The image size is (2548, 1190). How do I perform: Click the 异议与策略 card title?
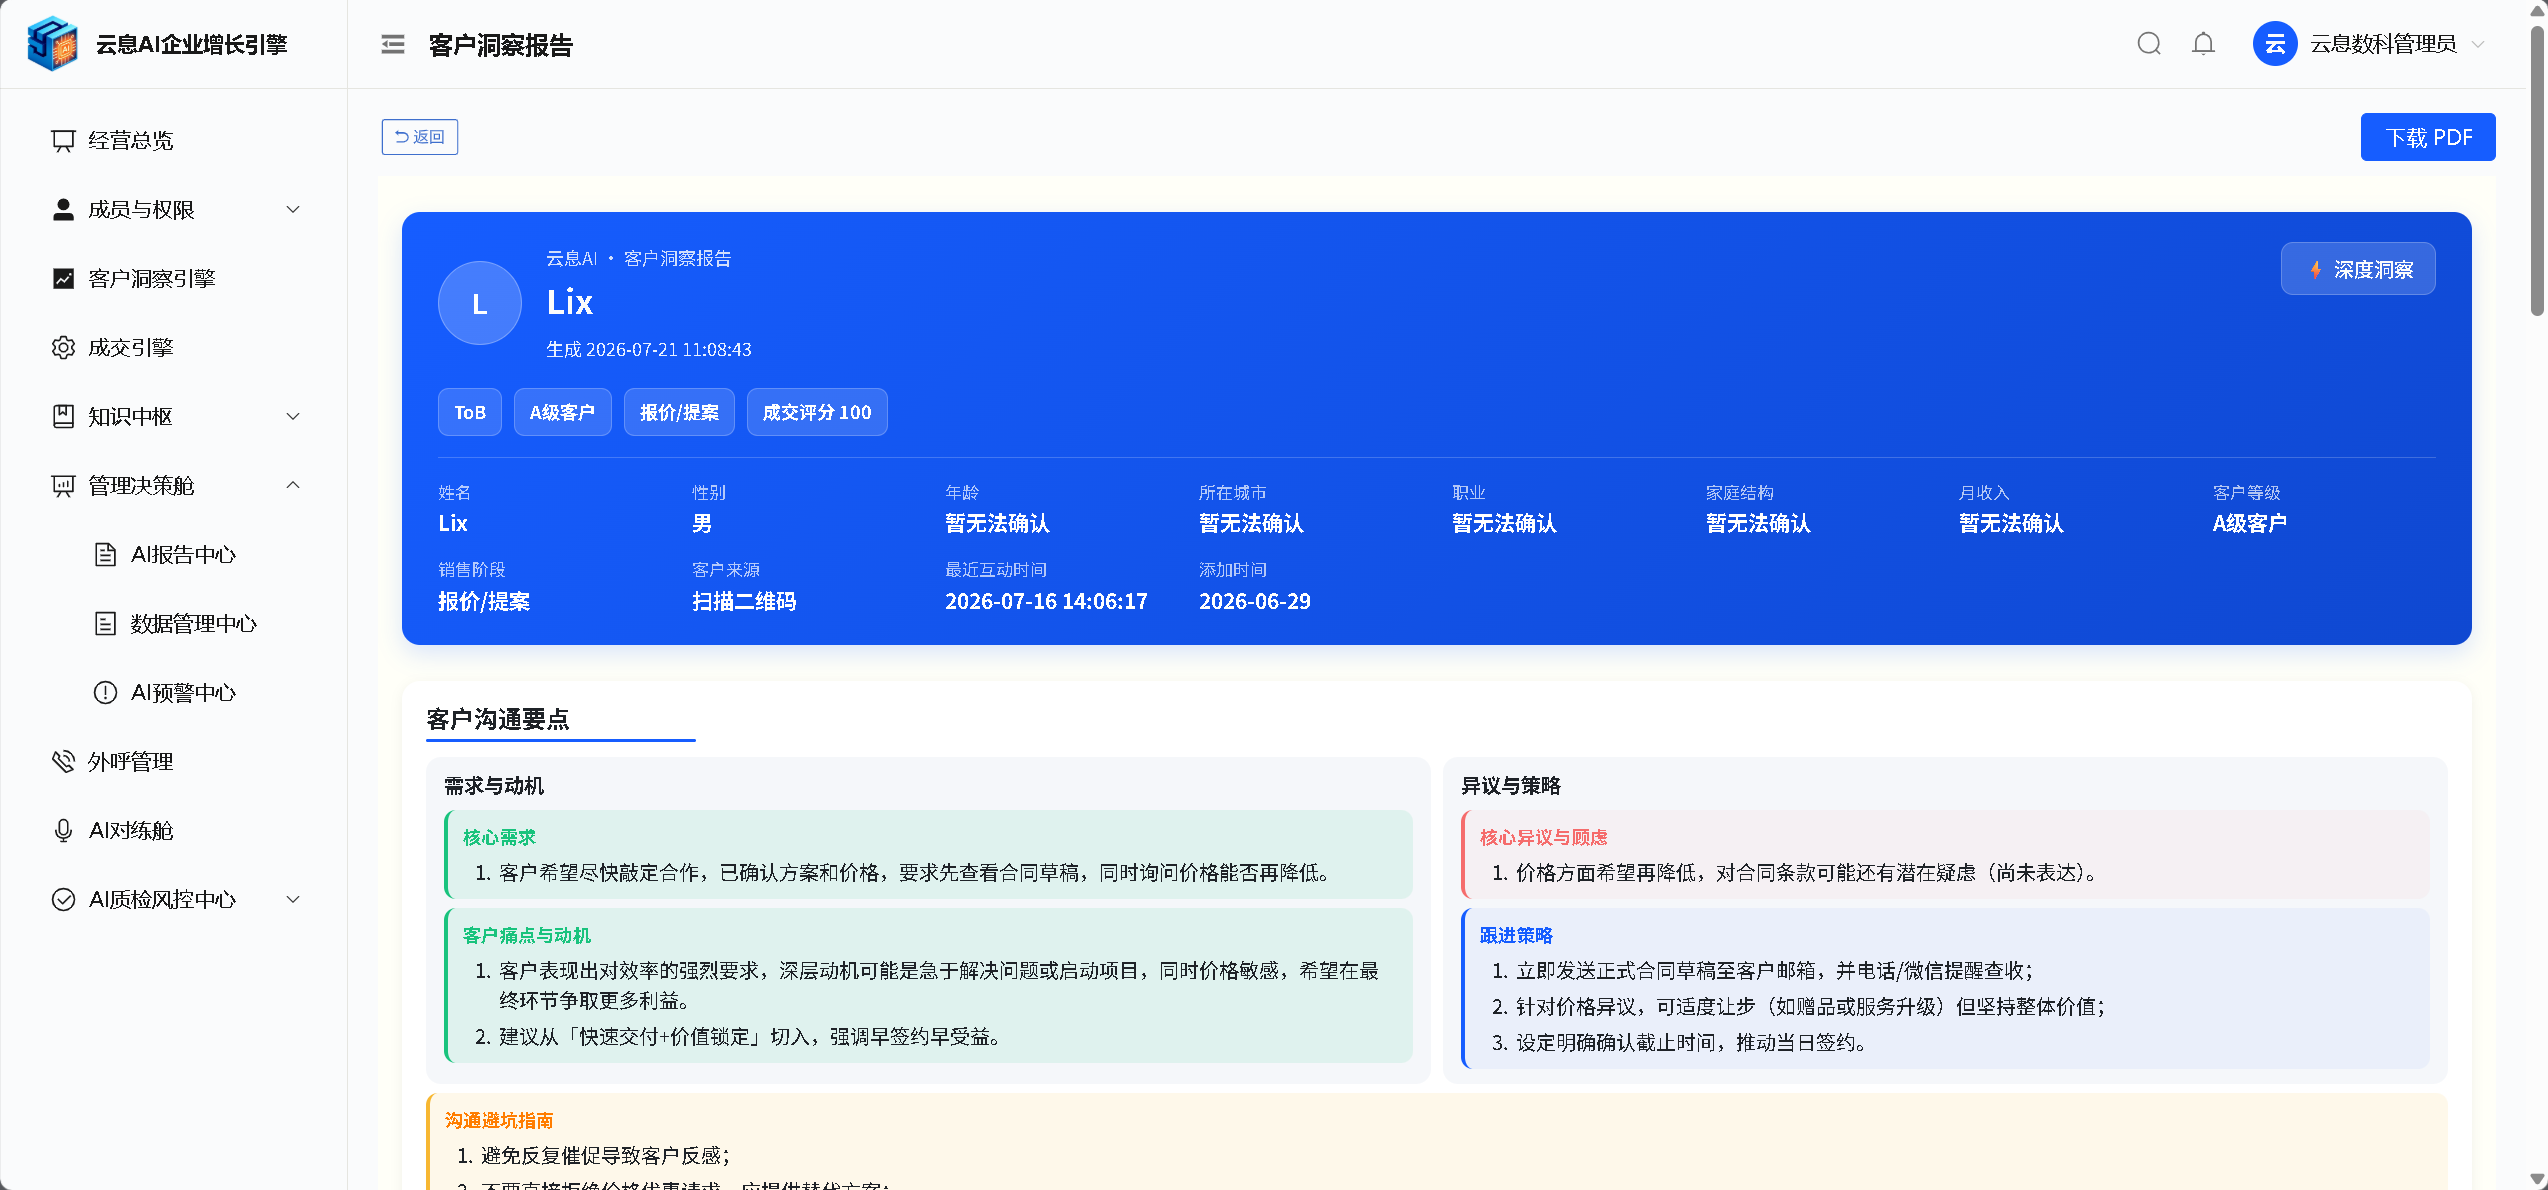point(1511,786)
